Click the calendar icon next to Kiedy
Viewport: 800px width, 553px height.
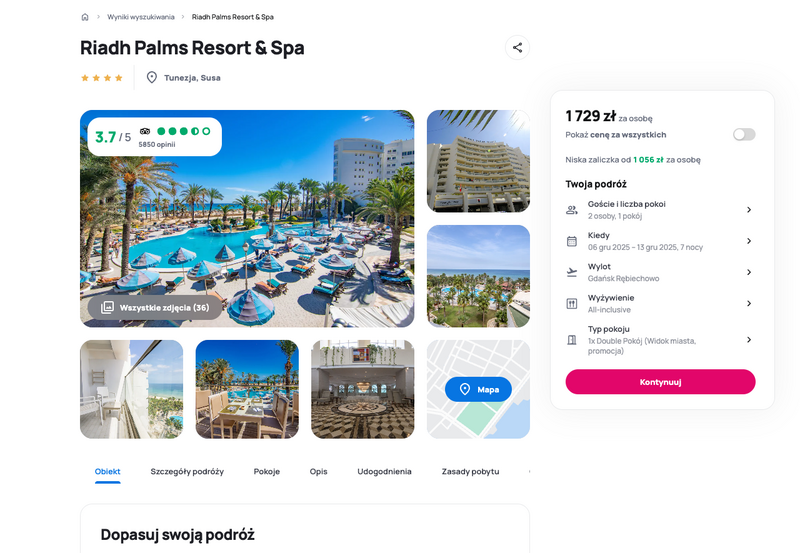572,241
